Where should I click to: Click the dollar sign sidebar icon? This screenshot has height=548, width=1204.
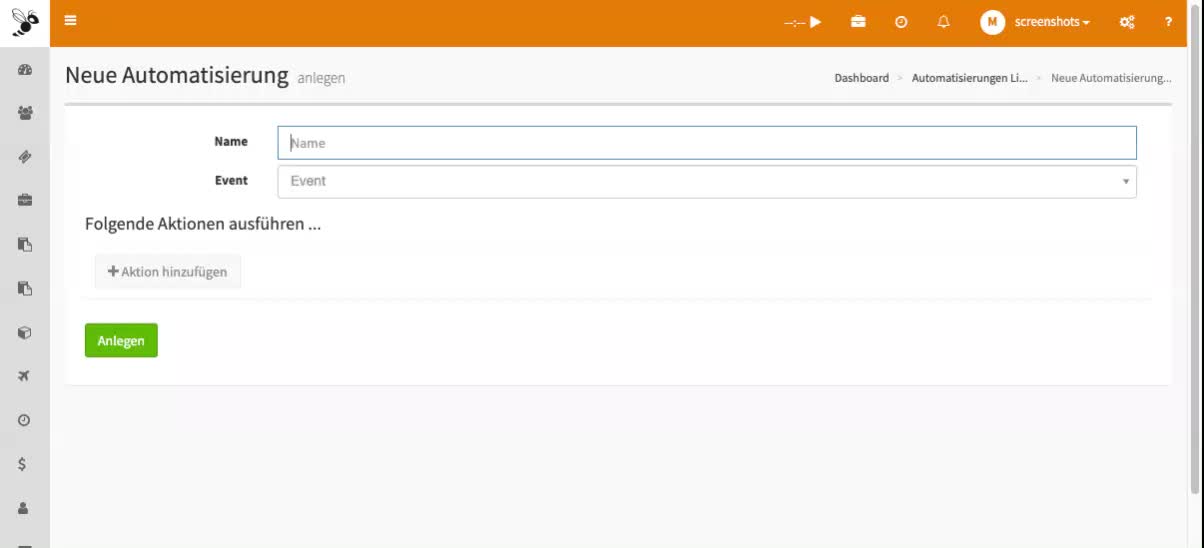tap(23, 464)
